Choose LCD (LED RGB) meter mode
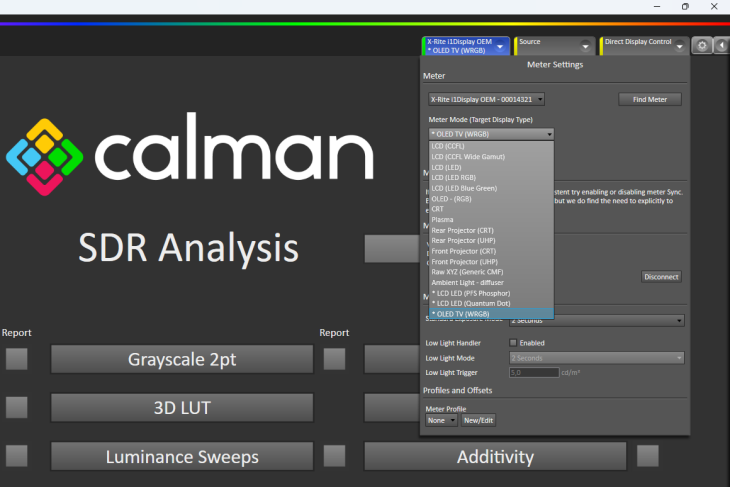This screenshot has height=487, width=730. tap(491, 178)
